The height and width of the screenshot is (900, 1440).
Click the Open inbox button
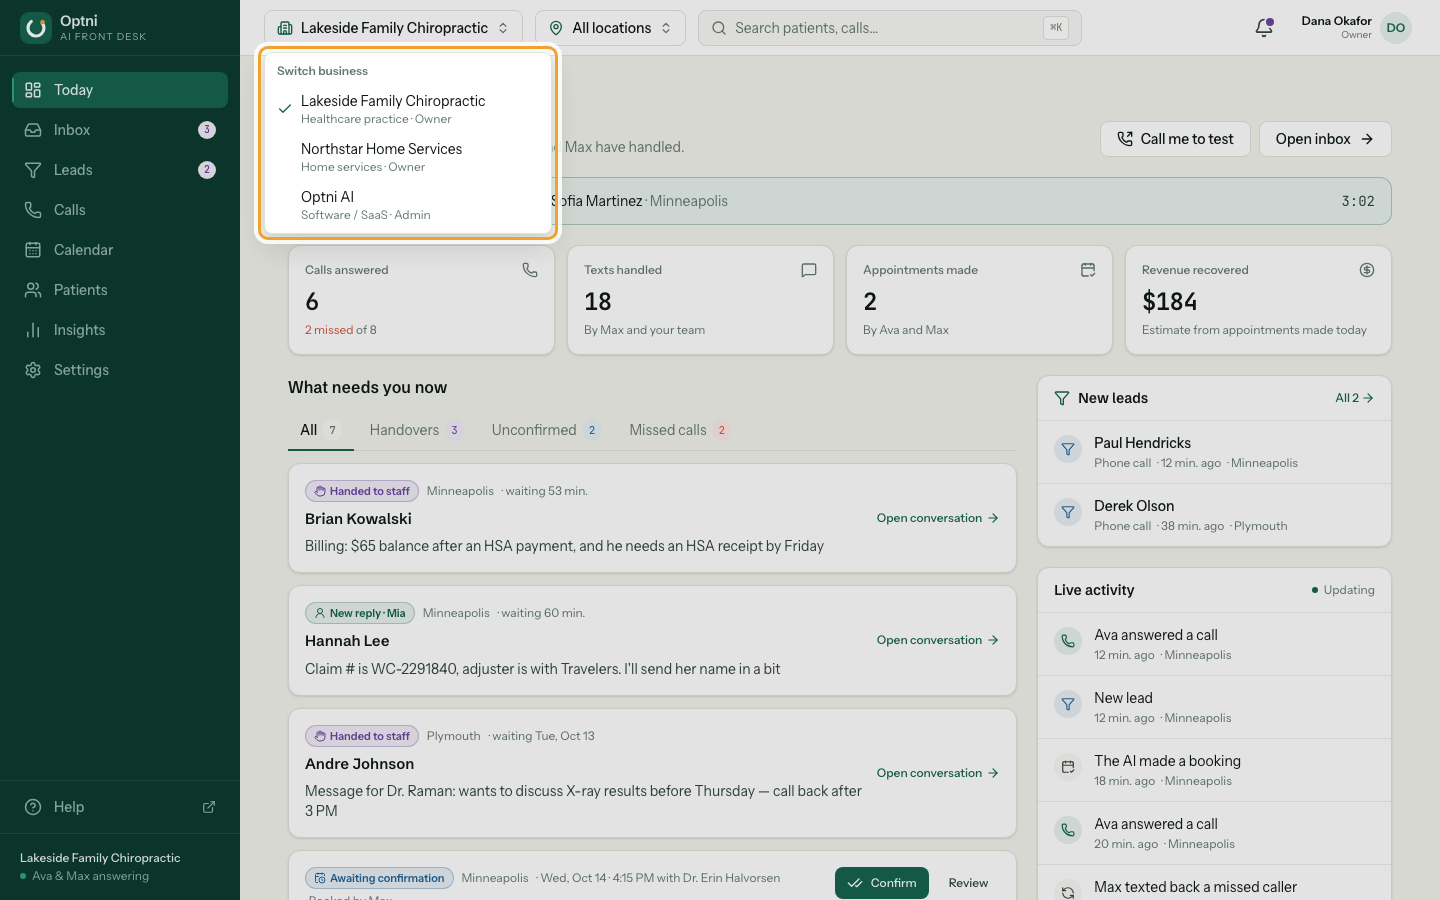point(1325,139)
